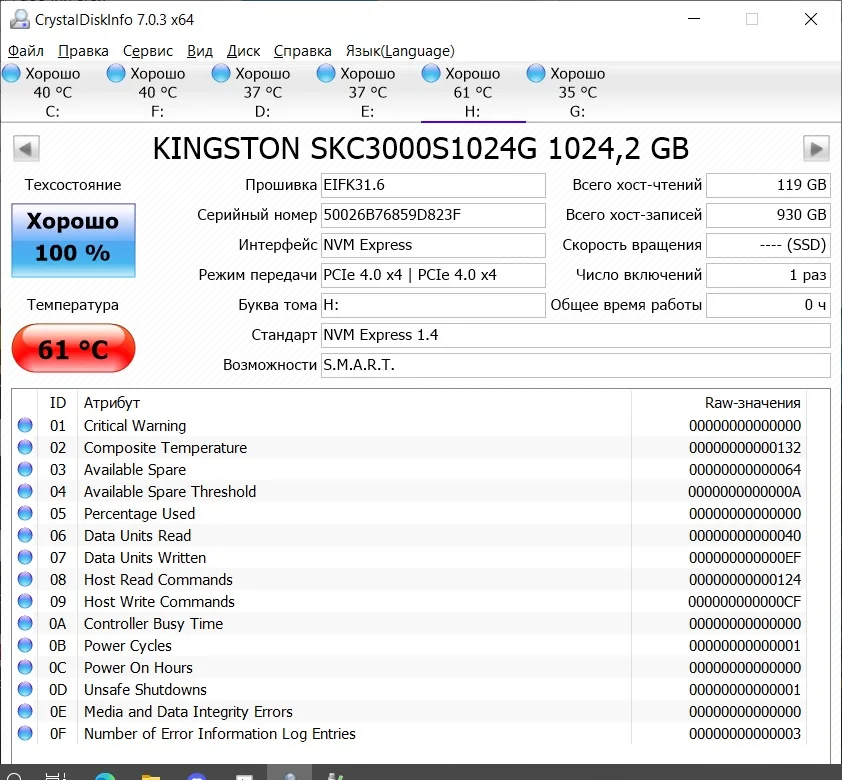The image size is (842, 780).
Task: Click rotation speed value ---- (SSD)
Action: point(768,245)
